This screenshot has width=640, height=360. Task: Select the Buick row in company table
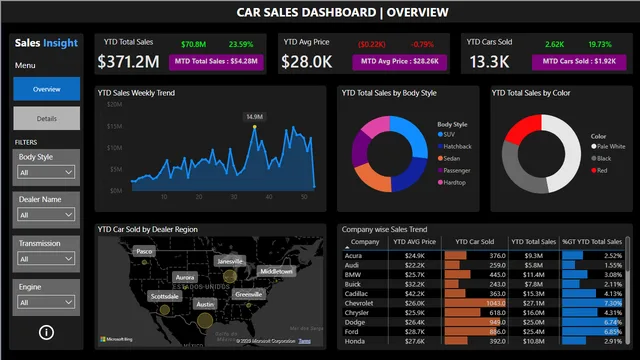pyautogui.click(x=483, y=284)
